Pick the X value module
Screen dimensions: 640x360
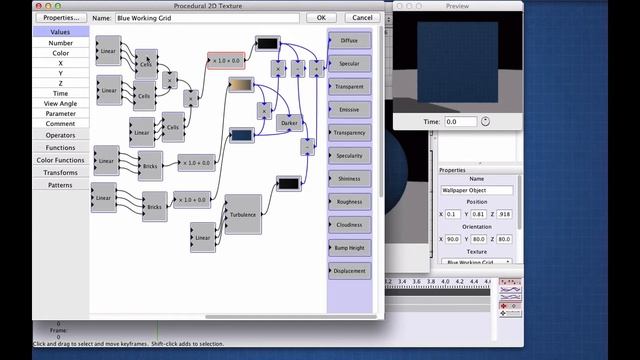click(60, 63)
